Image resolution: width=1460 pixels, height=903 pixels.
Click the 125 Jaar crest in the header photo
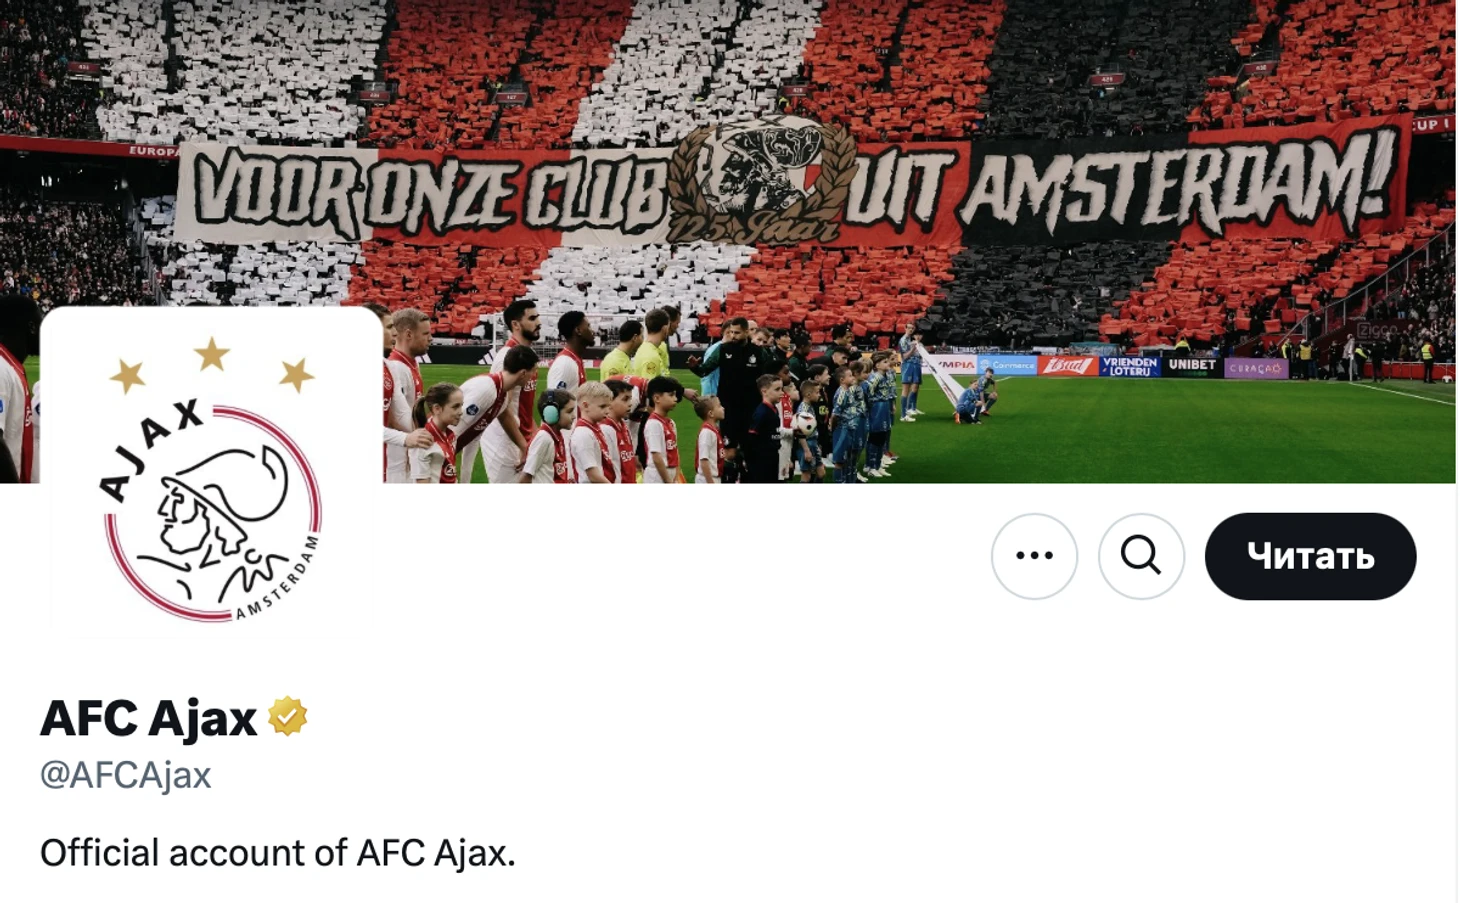coord(763,182)
